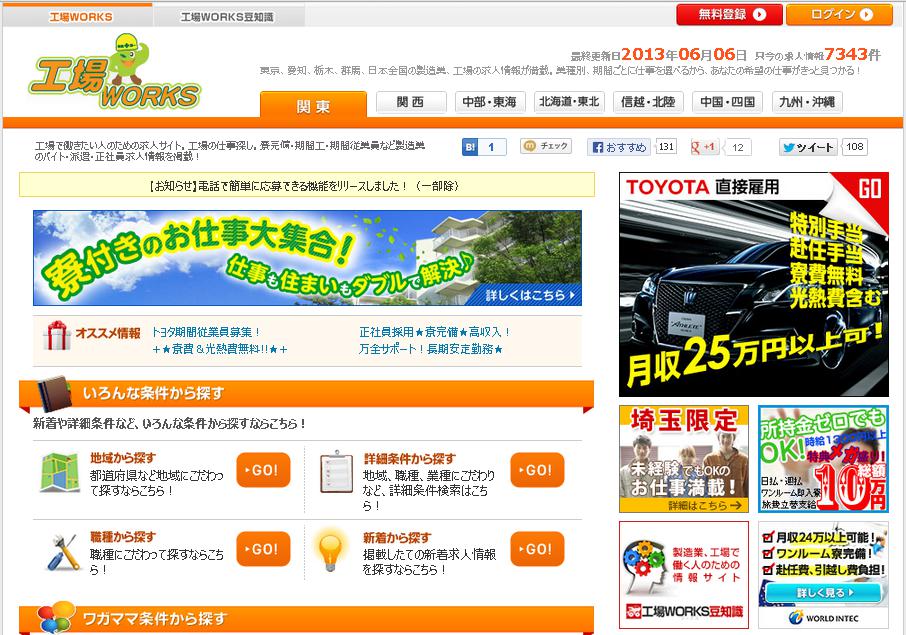
Task: Open the 職種から探す heading link
Action: (x=122, y=537)
